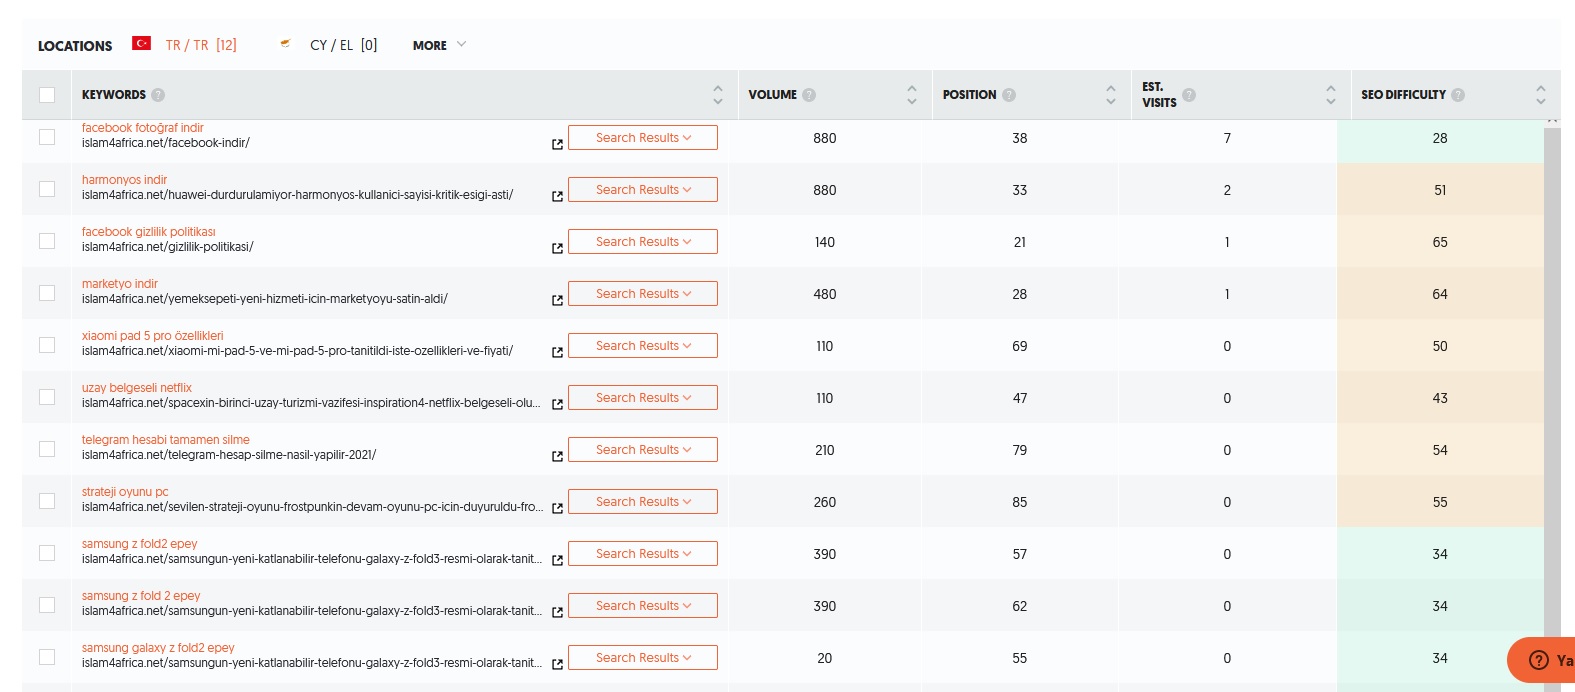Open external link for samsung z fold2 epey

557,560
